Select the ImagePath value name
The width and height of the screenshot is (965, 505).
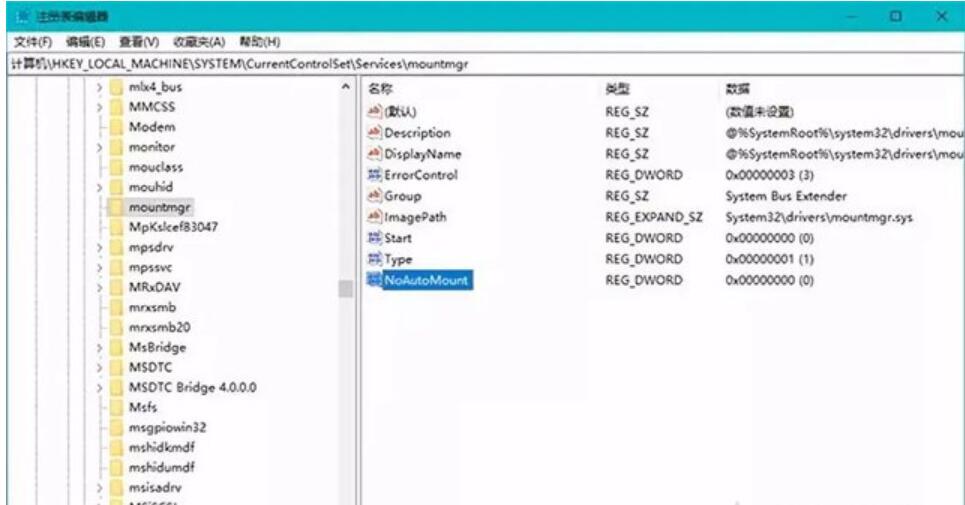415,217
